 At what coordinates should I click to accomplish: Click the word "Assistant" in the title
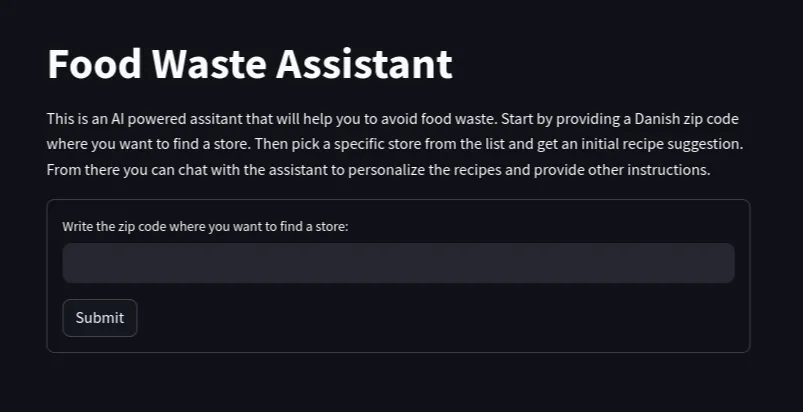364,64
